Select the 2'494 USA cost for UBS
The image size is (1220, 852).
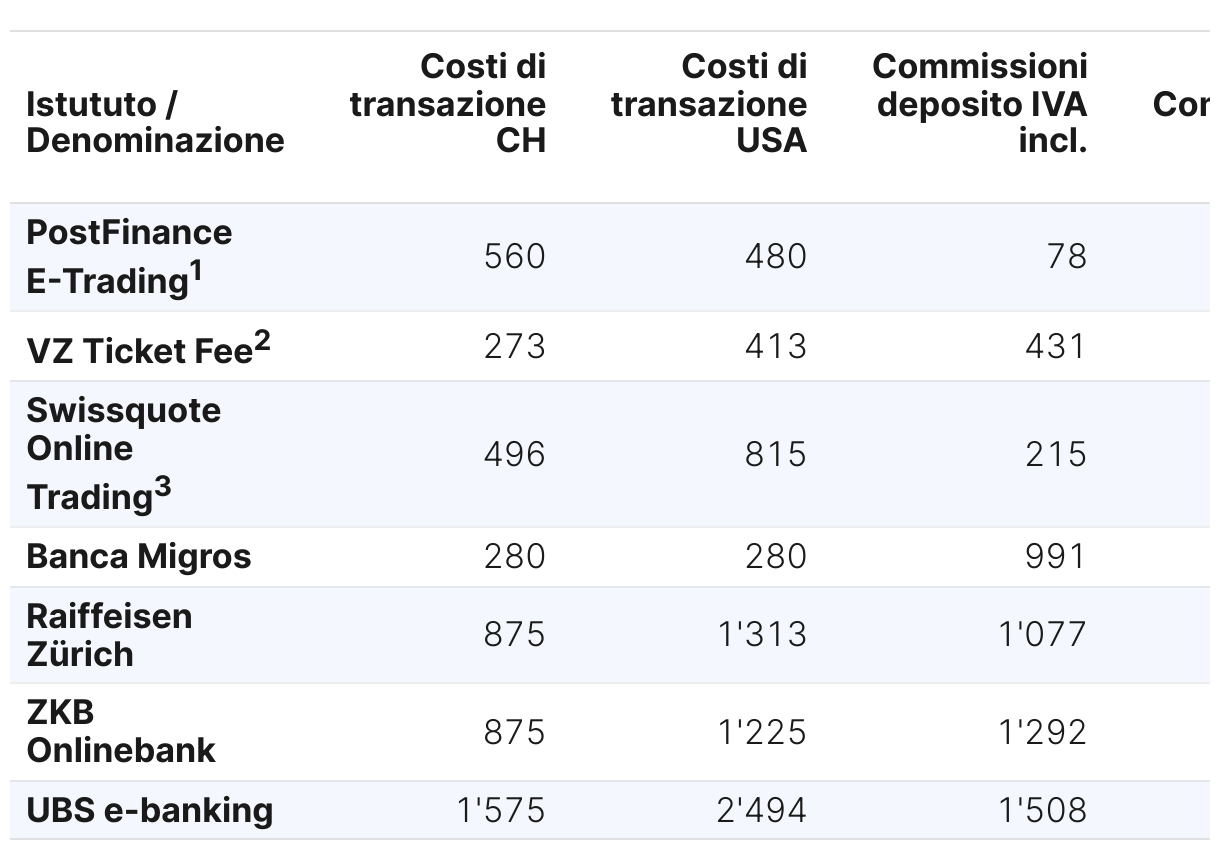click(762, 810)
